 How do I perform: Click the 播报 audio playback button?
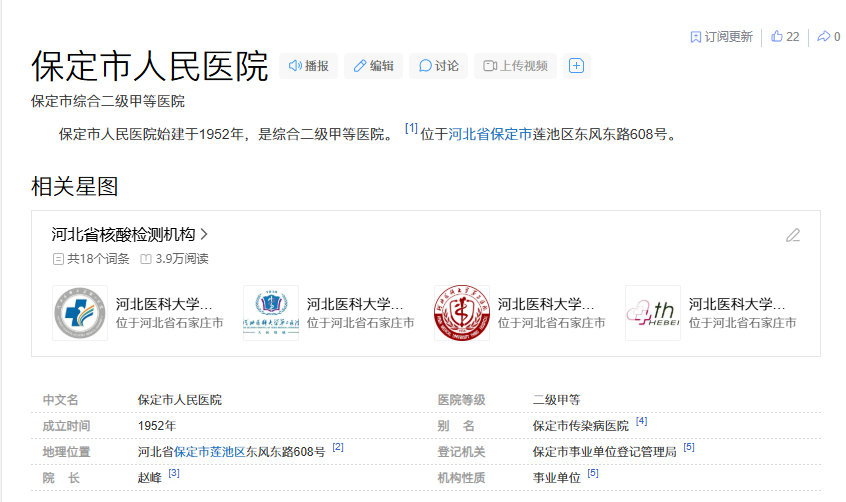point(309,66)
